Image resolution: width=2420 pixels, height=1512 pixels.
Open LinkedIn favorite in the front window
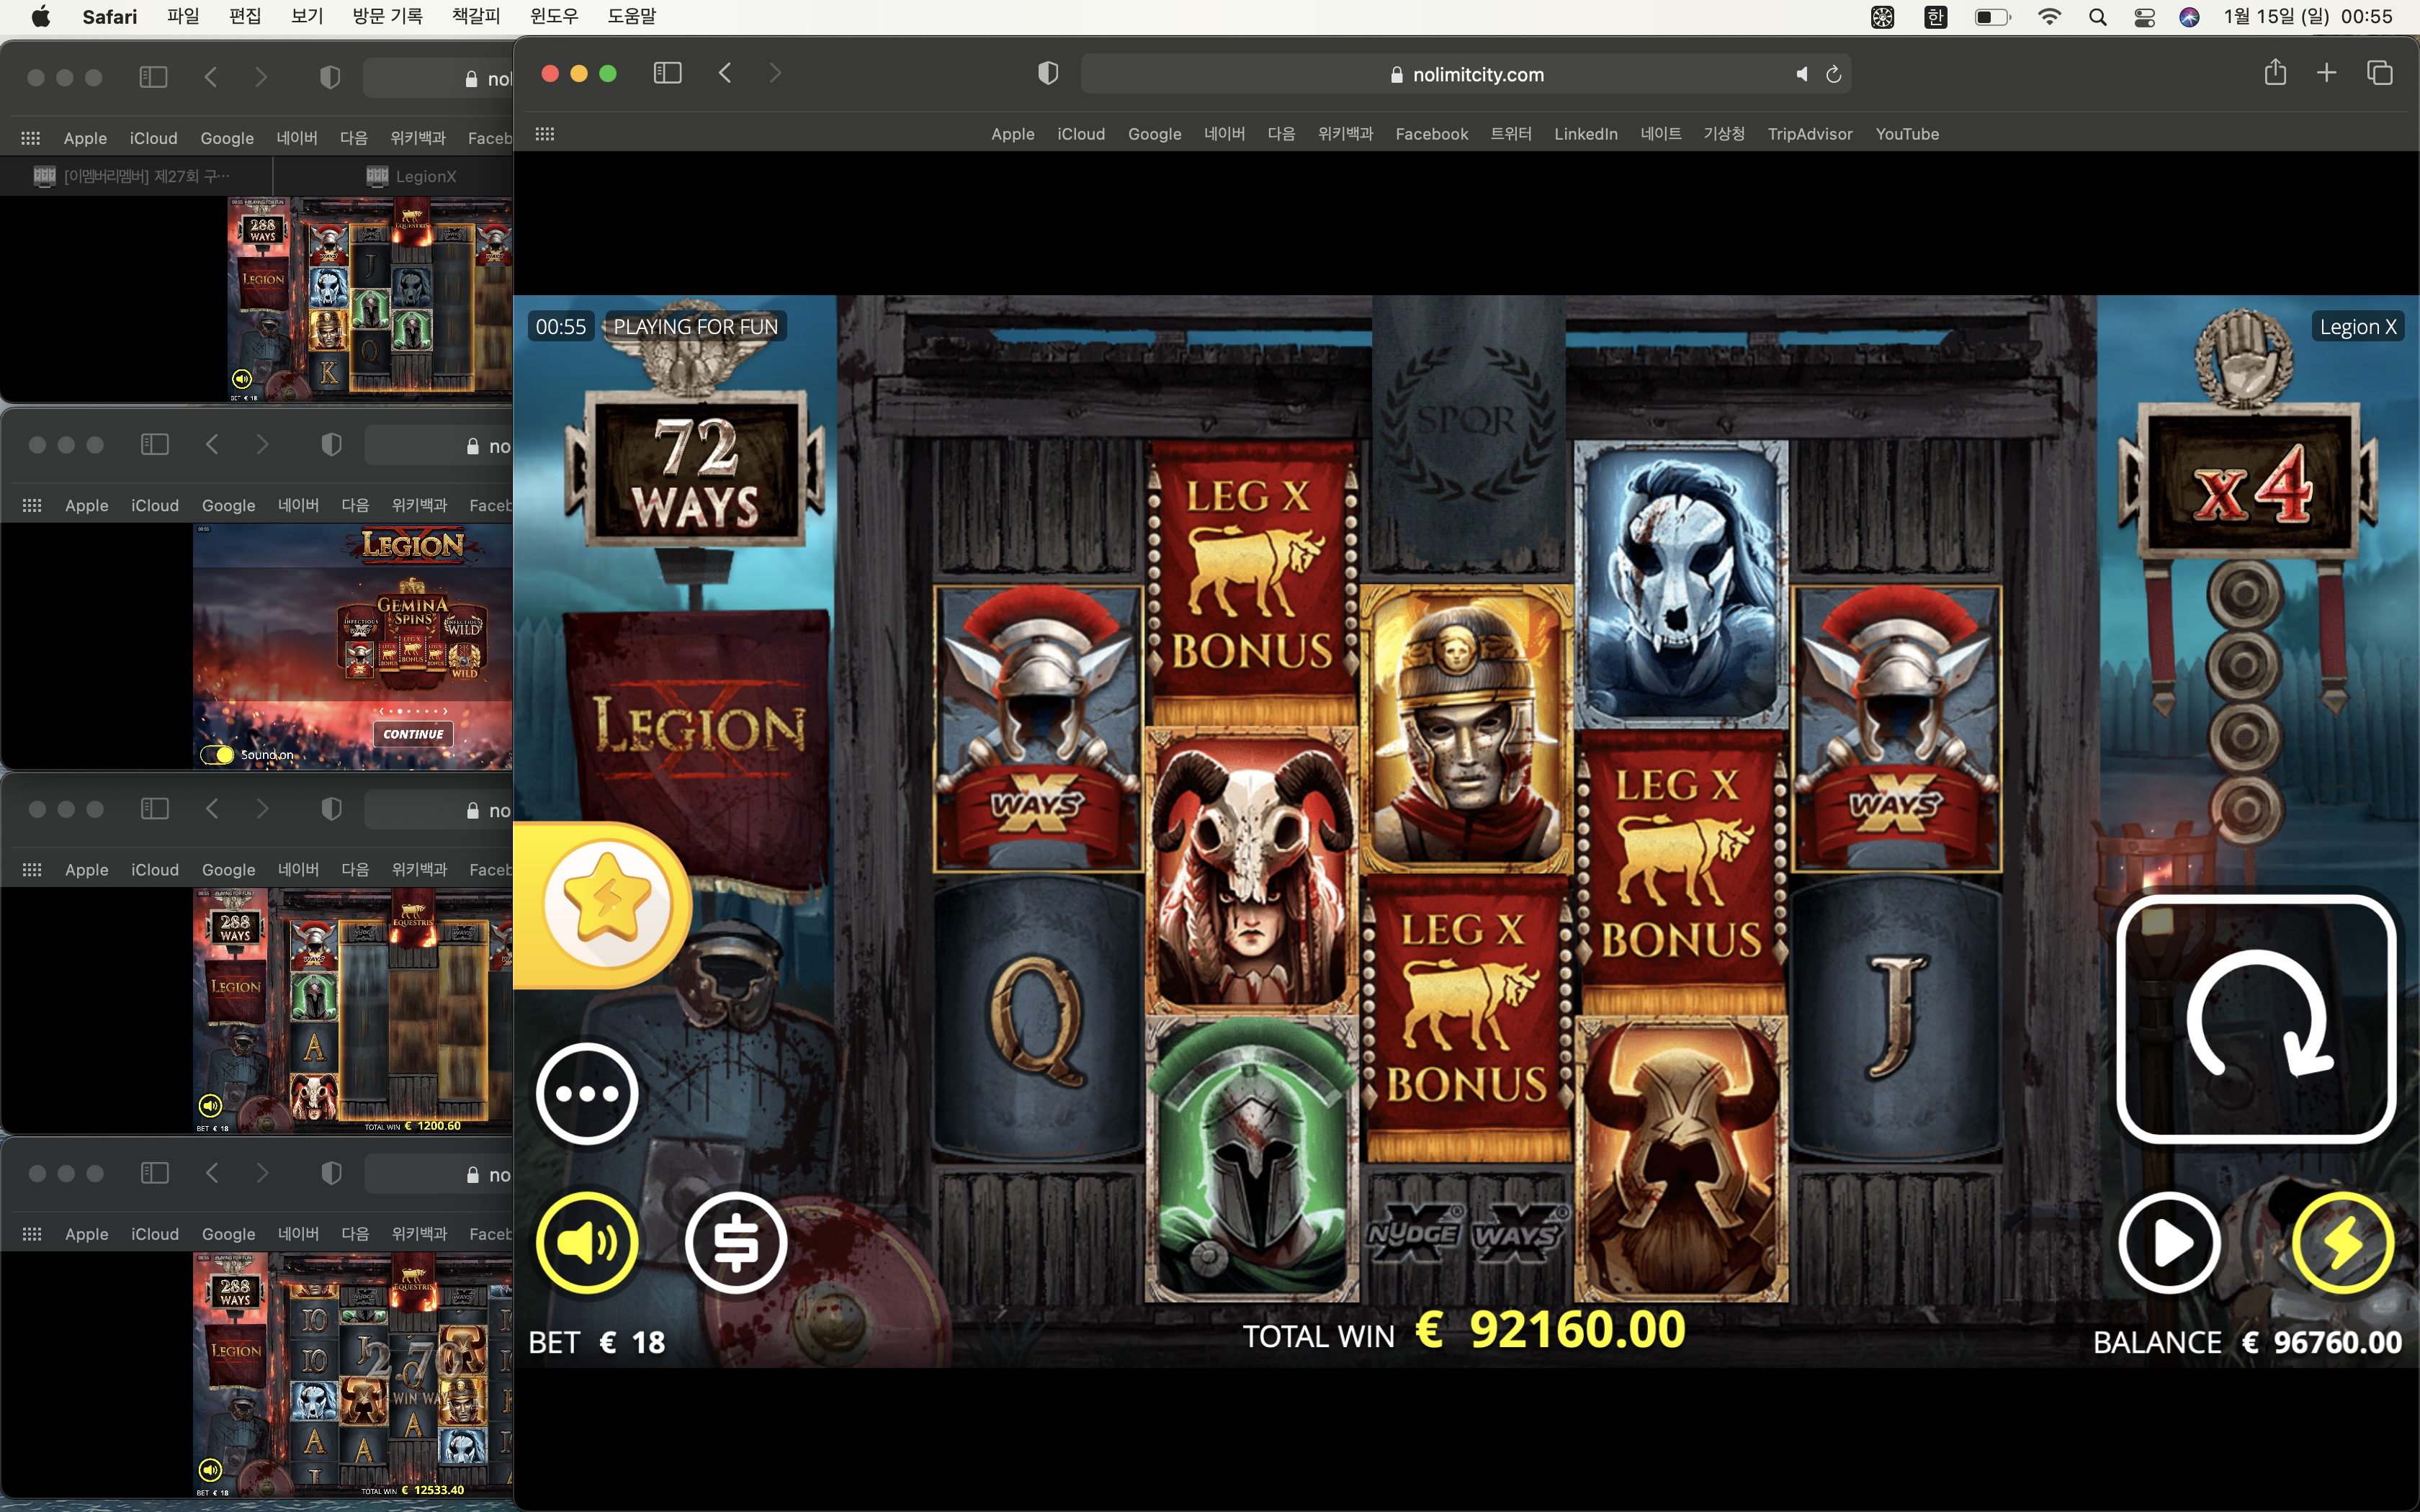click(1585, 134)
